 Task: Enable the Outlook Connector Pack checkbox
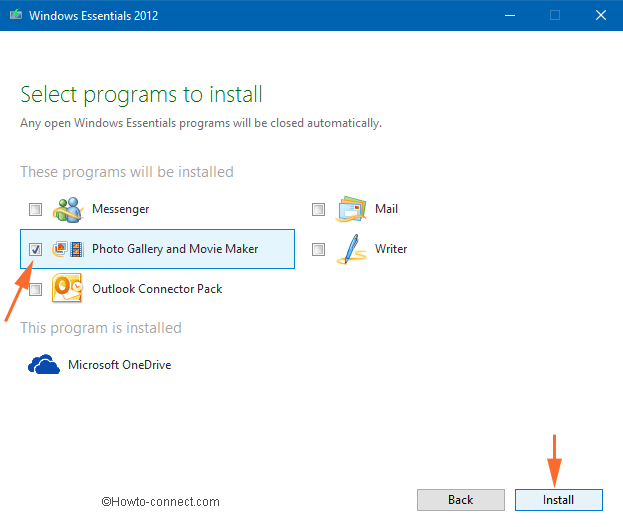click(x=35, y=289)
